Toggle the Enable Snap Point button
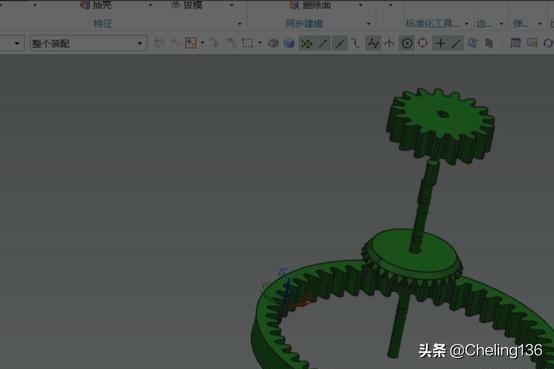 (306, 43)
